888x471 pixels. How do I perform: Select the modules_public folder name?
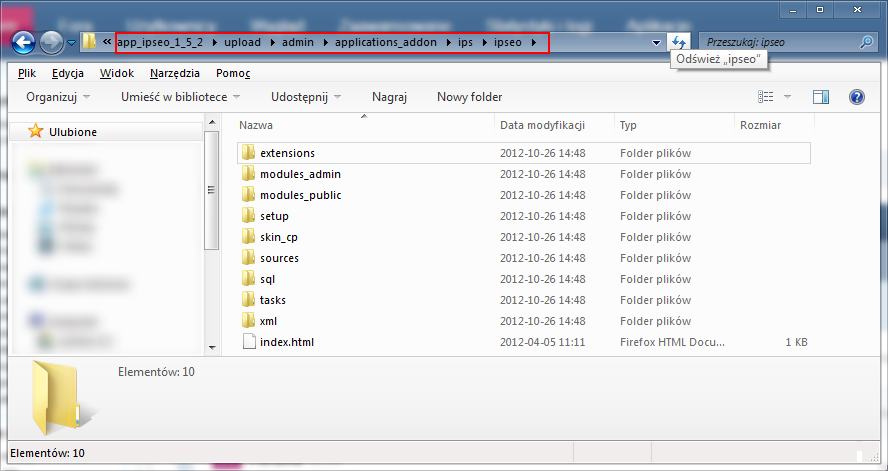pyautogui.click(x=301, y=195)
